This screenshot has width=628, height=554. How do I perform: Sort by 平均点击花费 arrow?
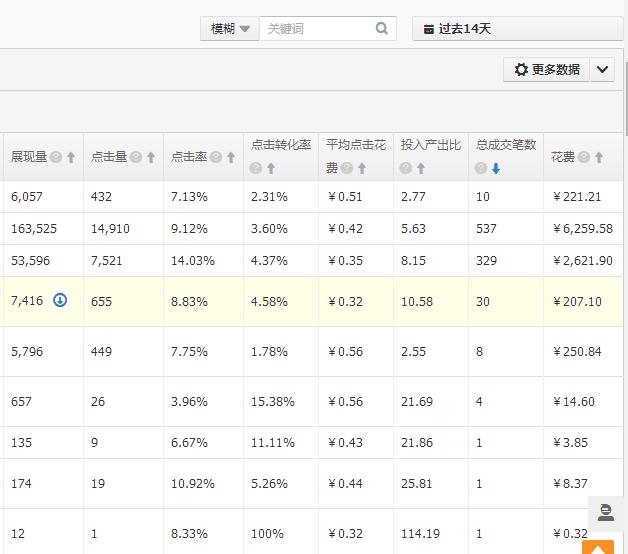point(362,168)
